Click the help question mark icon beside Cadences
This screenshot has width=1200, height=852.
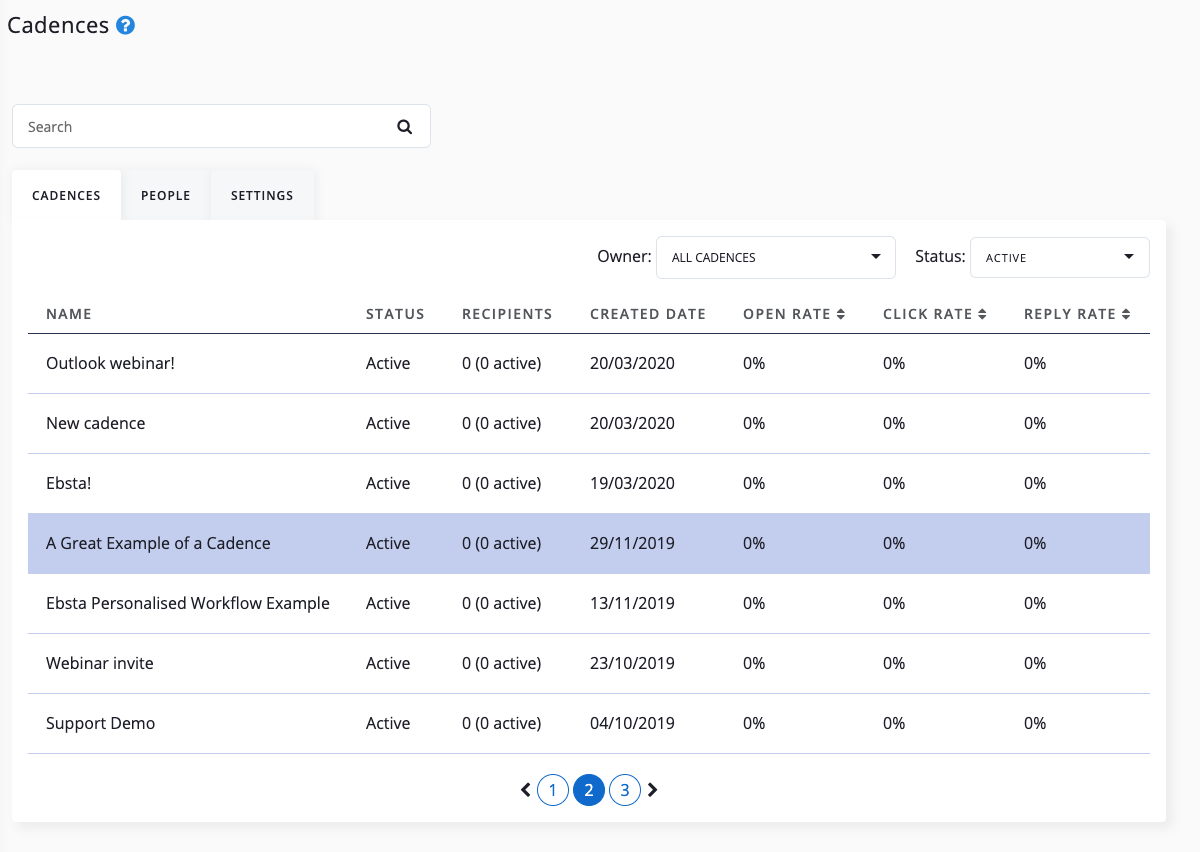pyautogui.click(x=125, y=26)
